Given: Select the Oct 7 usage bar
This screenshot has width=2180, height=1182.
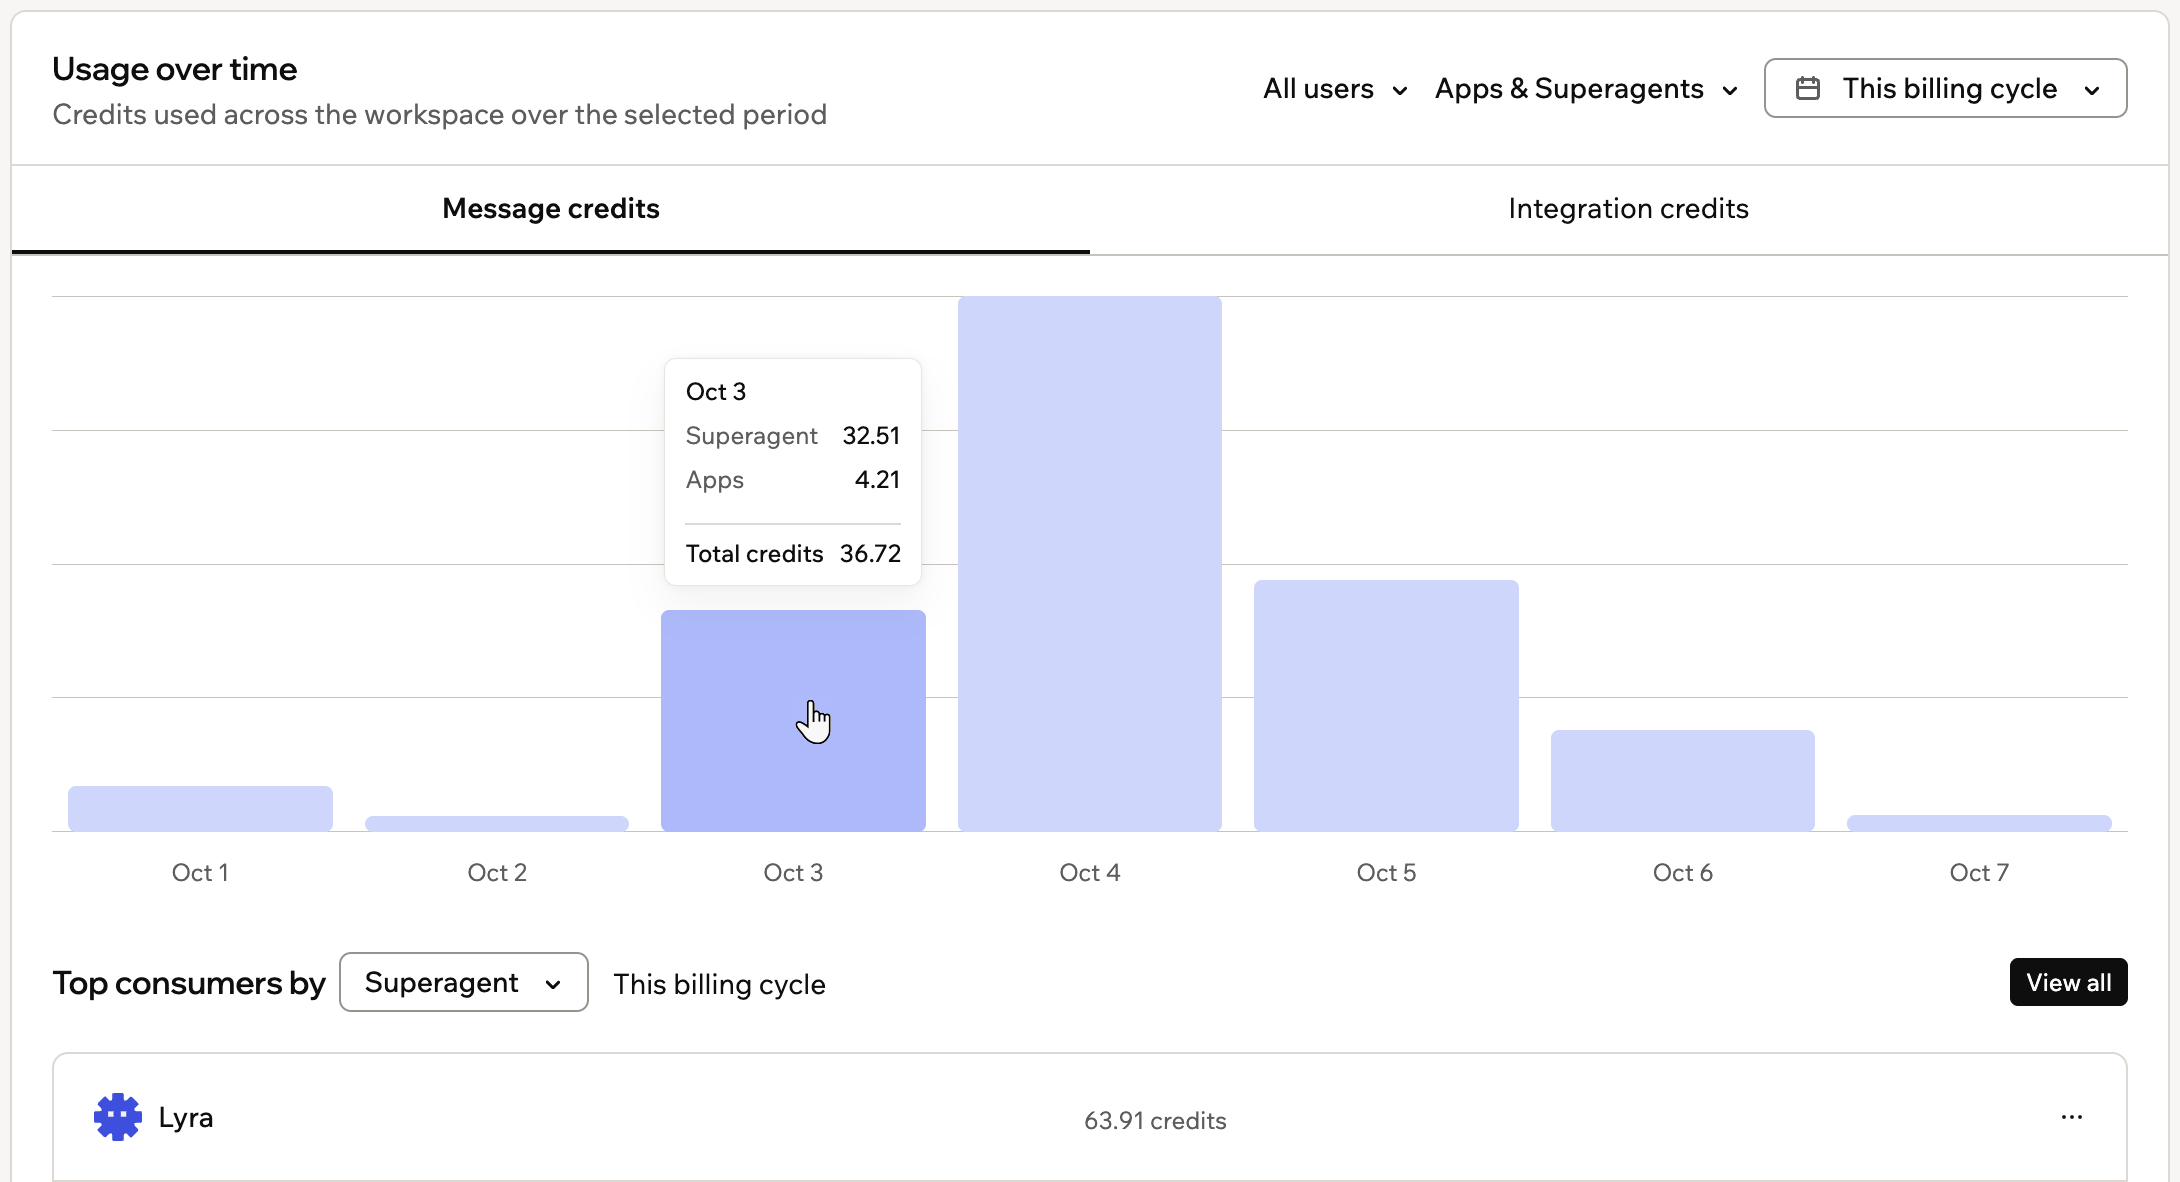Looking at the screenshot, I should click(1979, 823).
